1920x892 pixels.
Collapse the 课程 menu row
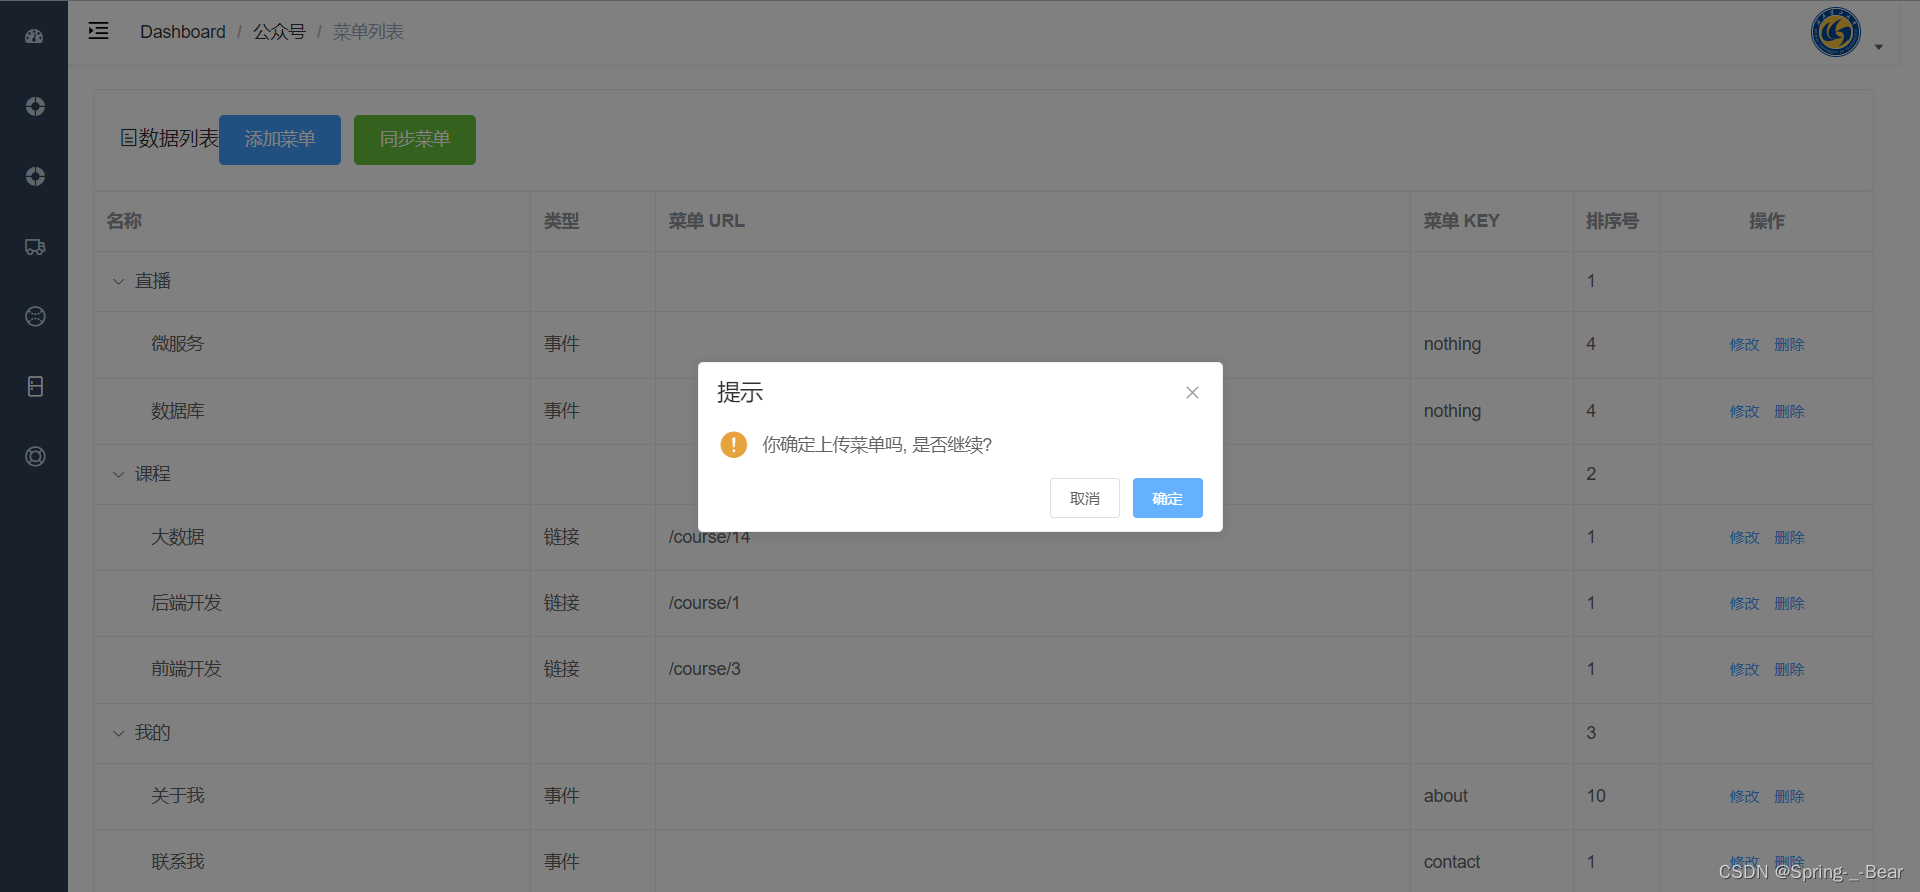(x=118, y=474)
